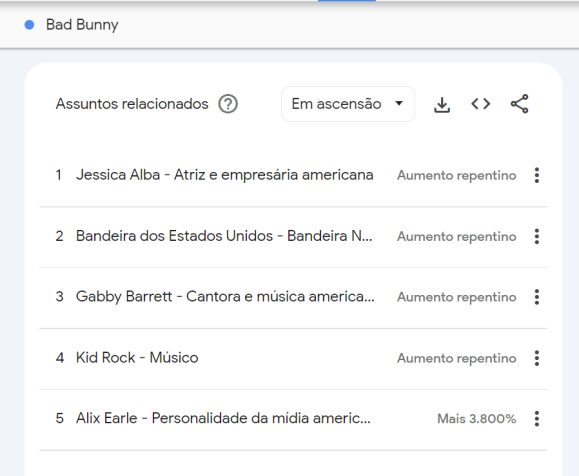Click Aumento repentino on Bandeira row
Image resolution: width=579 pixels, height=476 pixels.
point(456,237)
